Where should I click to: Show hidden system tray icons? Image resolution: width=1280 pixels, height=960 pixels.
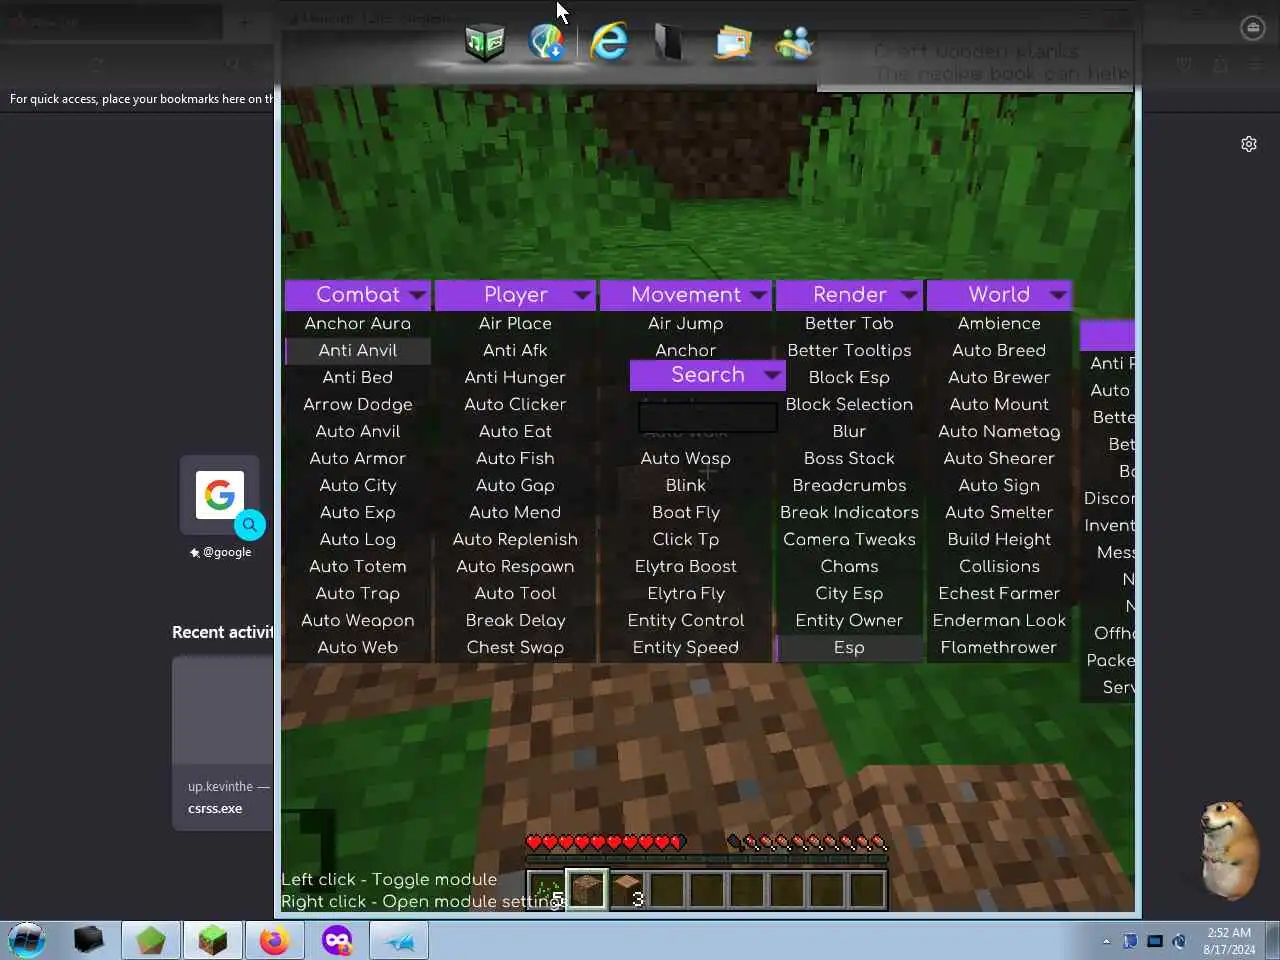point(1106,941)
